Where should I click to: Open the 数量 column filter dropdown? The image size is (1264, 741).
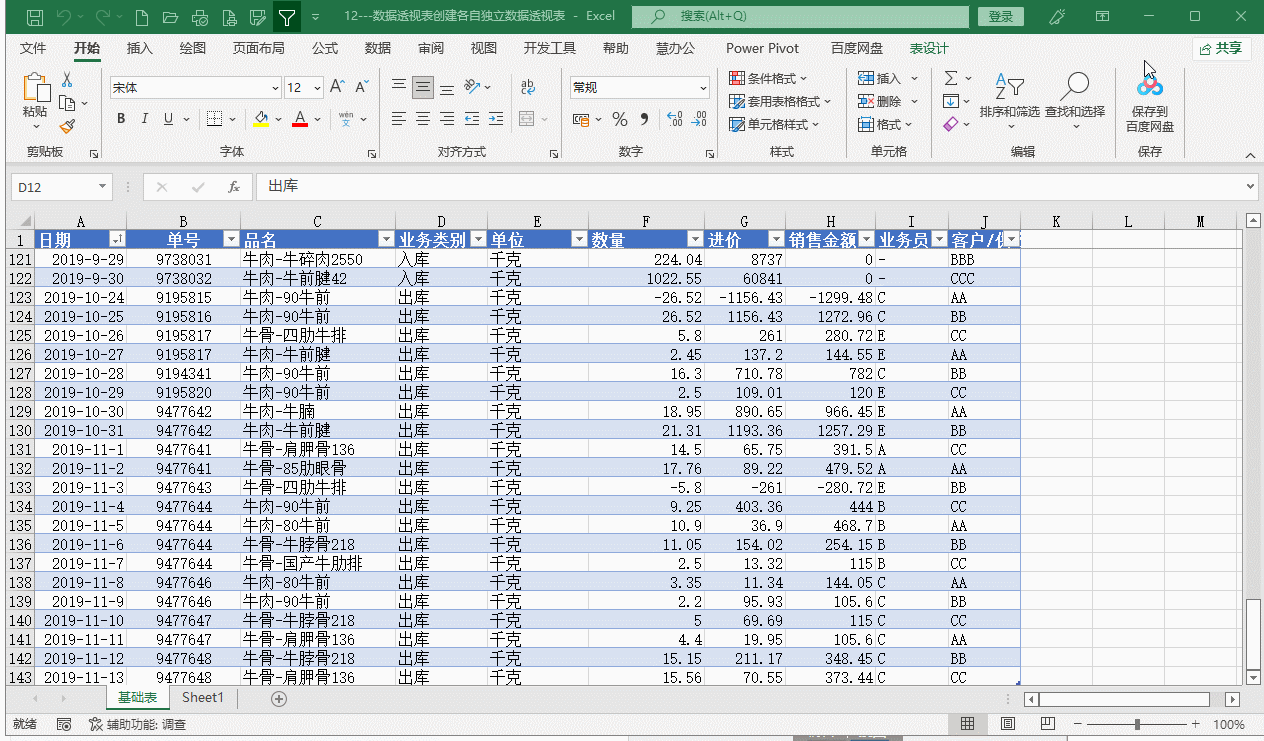pyautogui.click(x=696, y=240)
